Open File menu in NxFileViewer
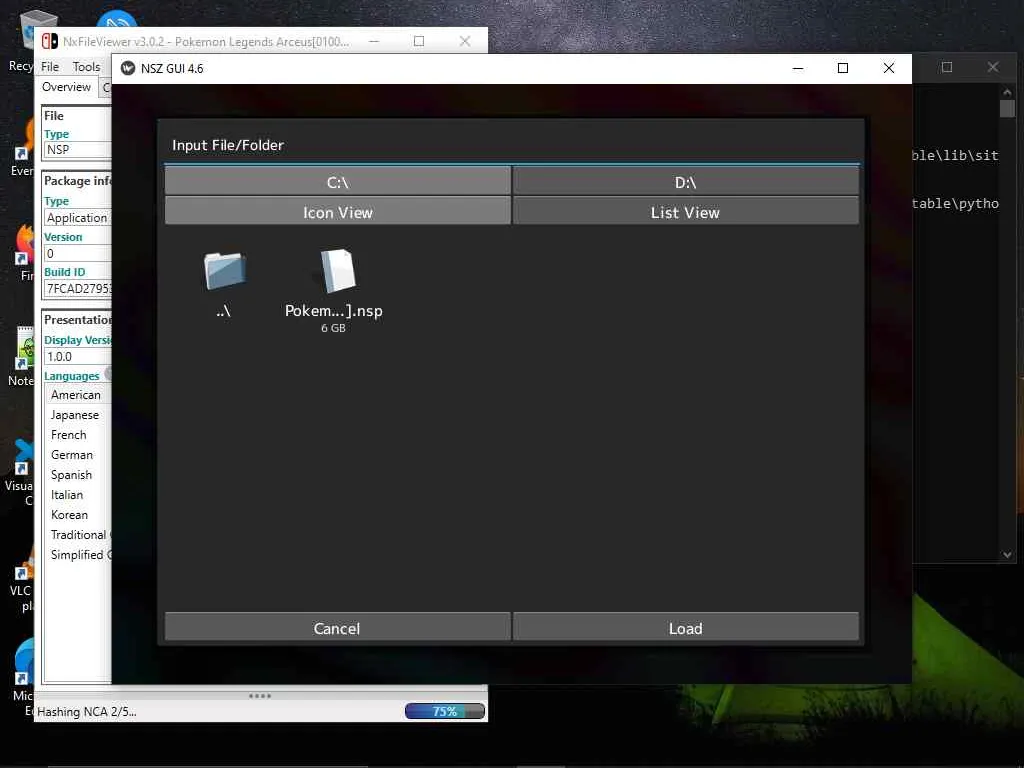Viewport: 1024px width, 768px height. [x=50, y=67]
